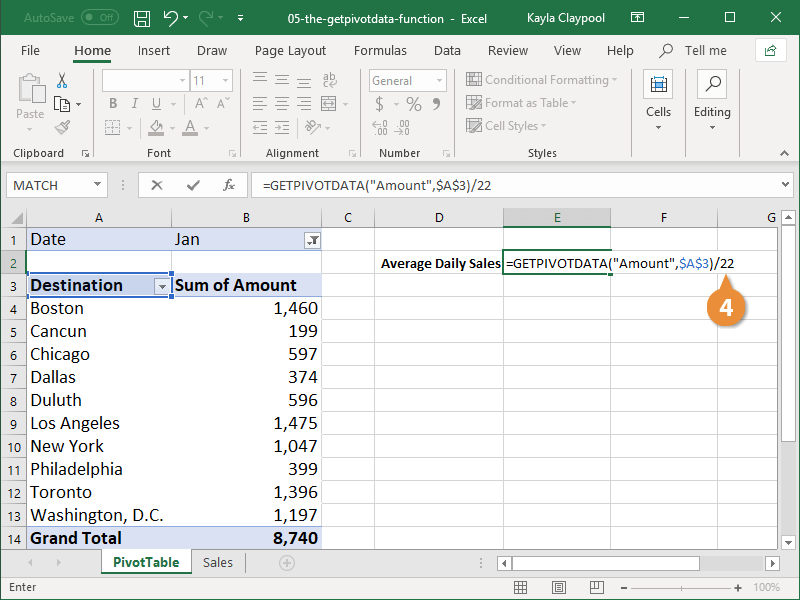Toggle Underline formatting
The height and width of the screenshot is (600, 800).
[x=156, y=104]
